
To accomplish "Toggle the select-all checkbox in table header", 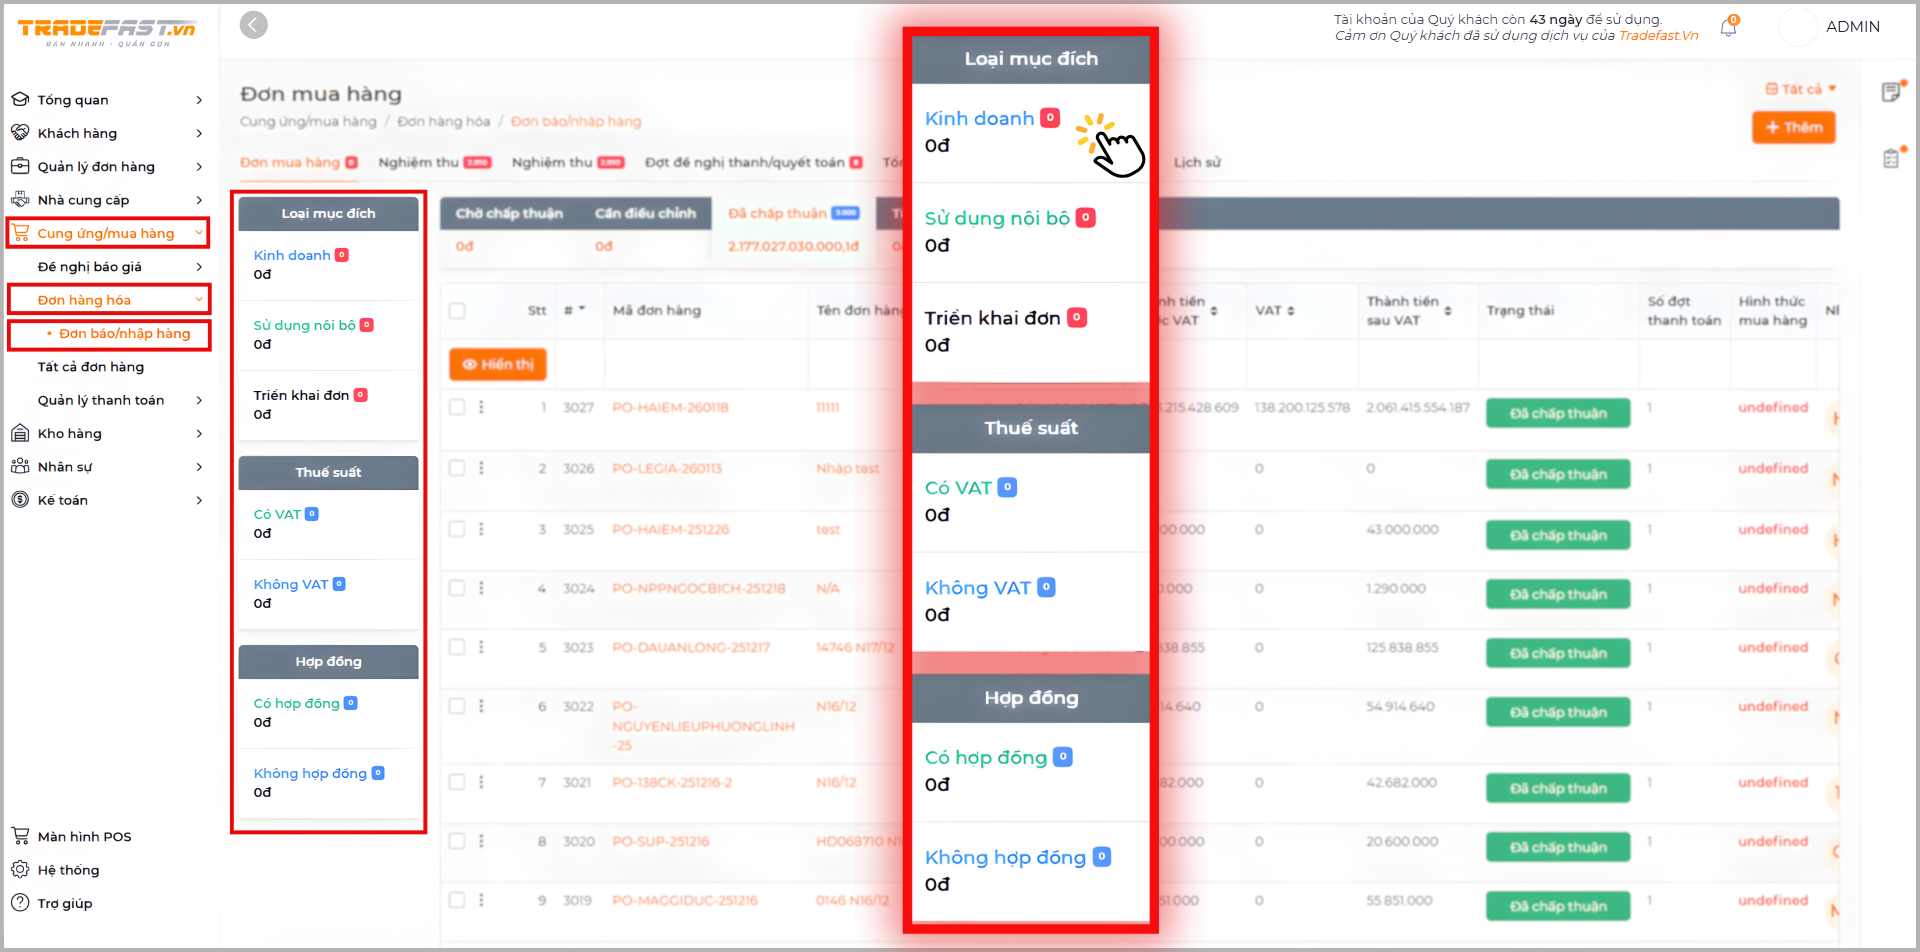I will tap(457, 311).
